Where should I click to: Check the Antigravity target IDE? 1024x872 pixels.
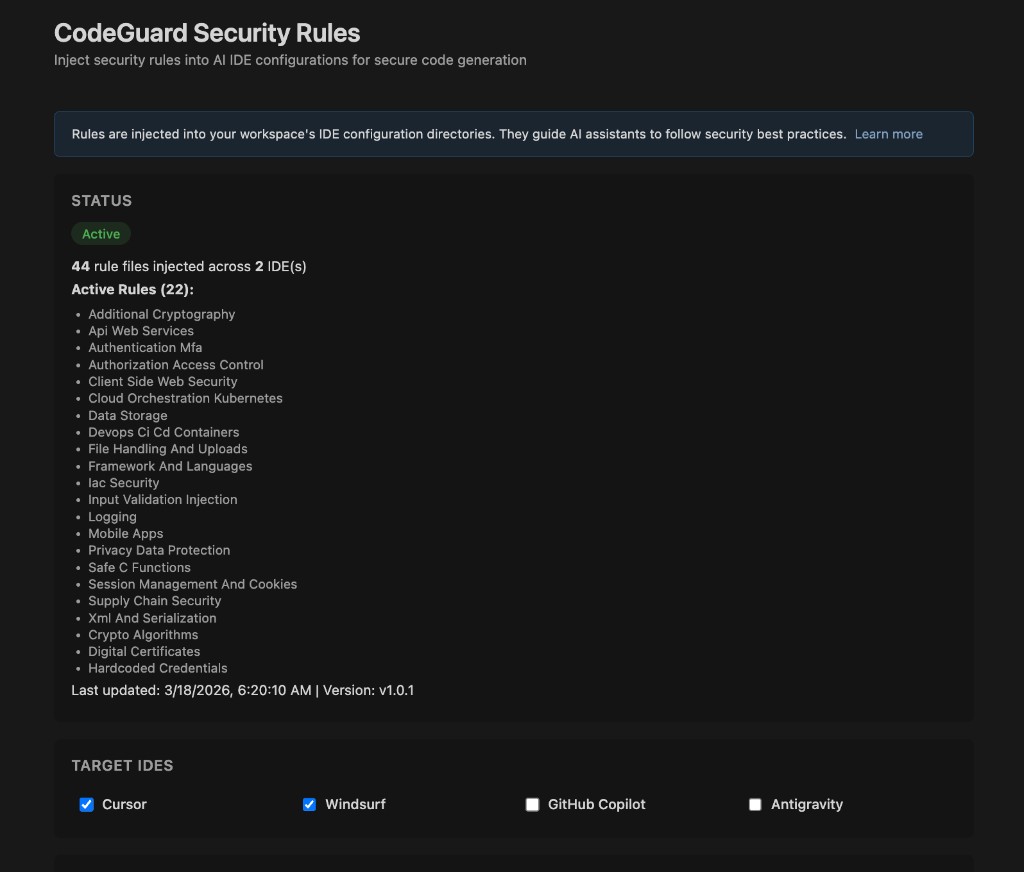[x=755, y=804]
